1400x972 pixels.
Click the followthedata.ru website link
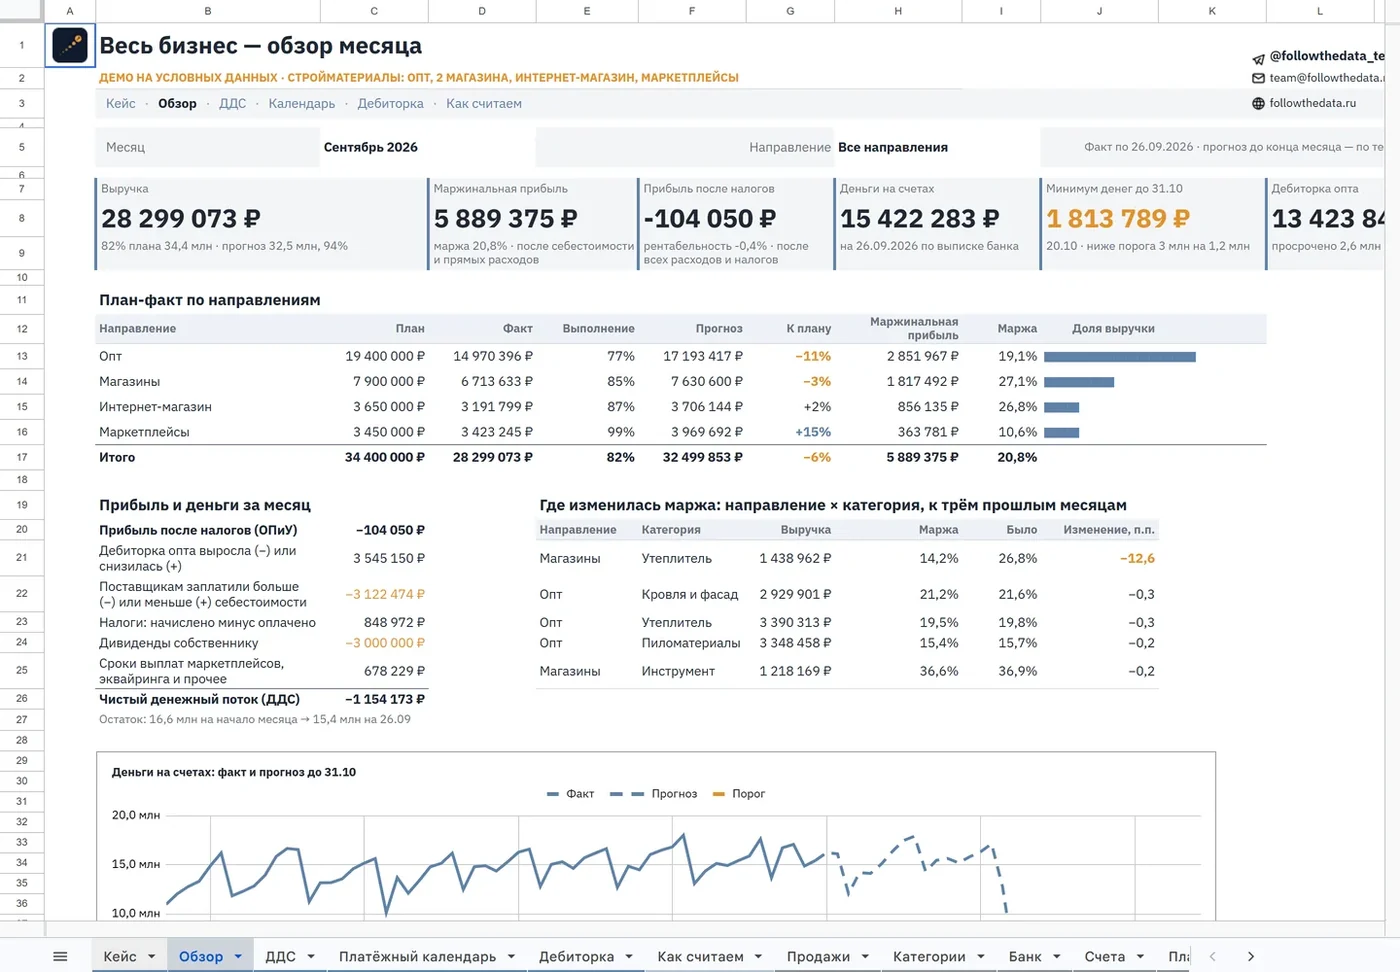[1312, 103]
